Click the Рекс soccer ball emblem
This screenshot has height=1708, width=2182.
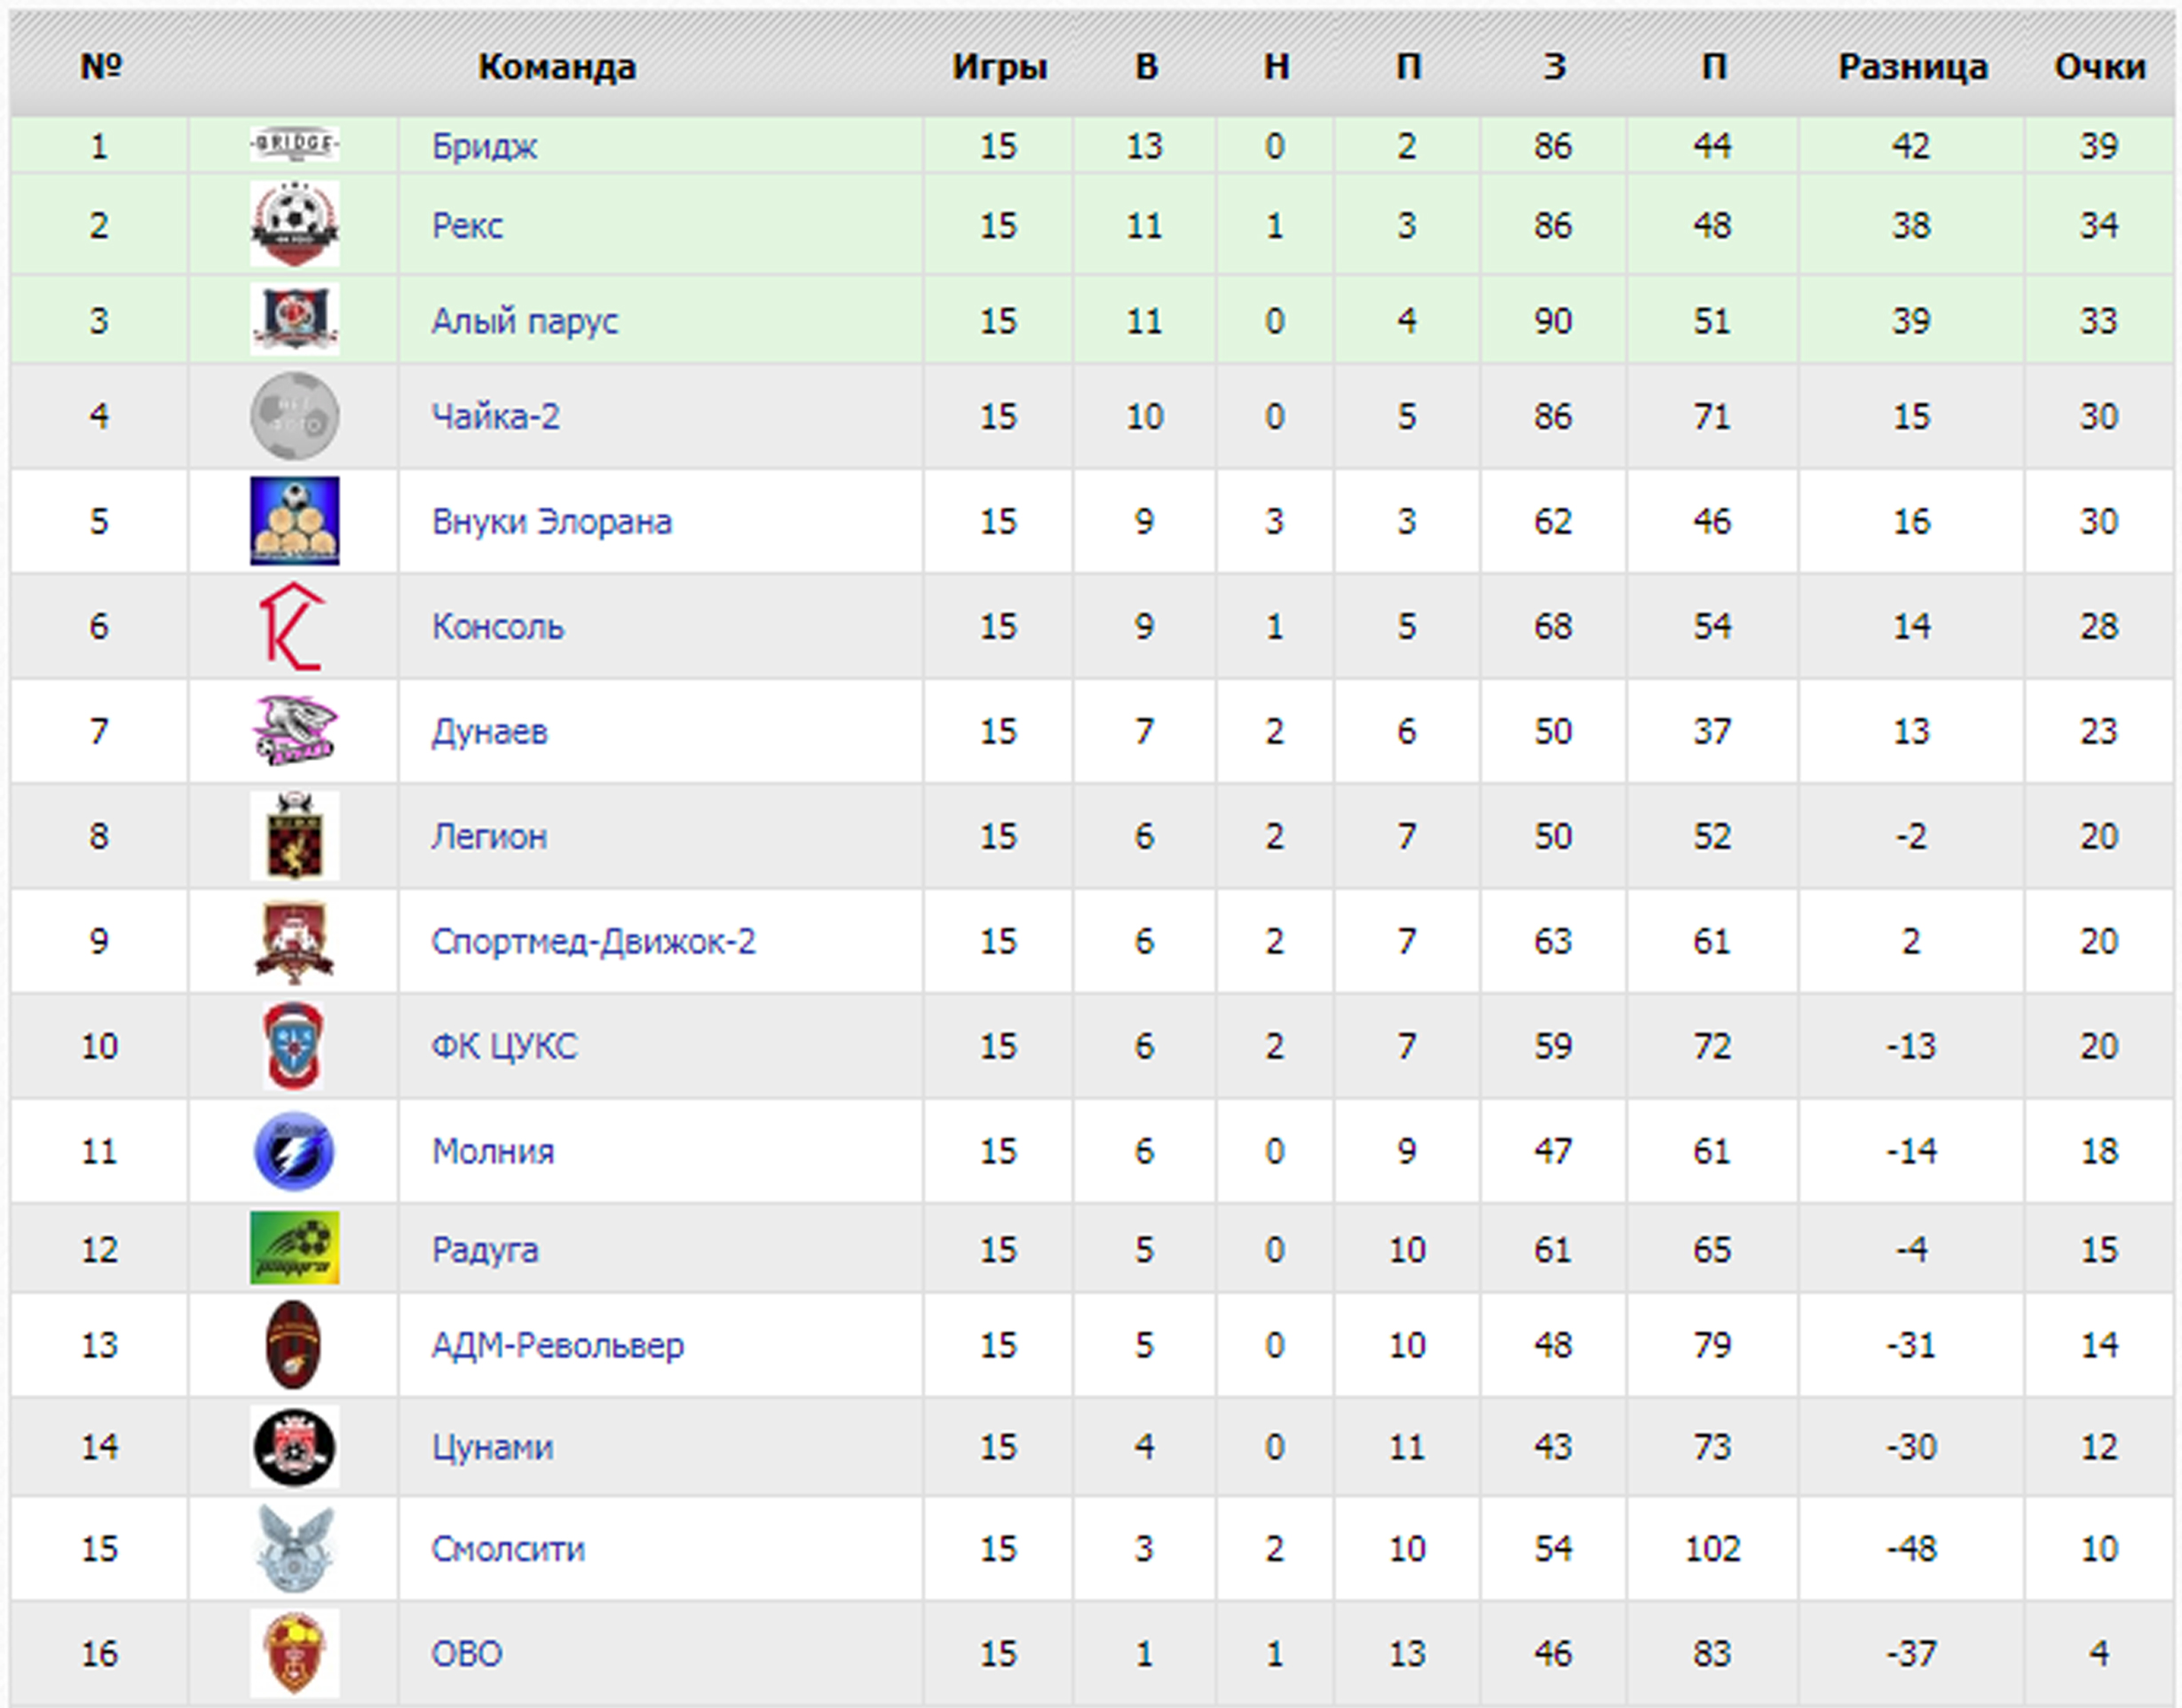[x=294, y=224]
